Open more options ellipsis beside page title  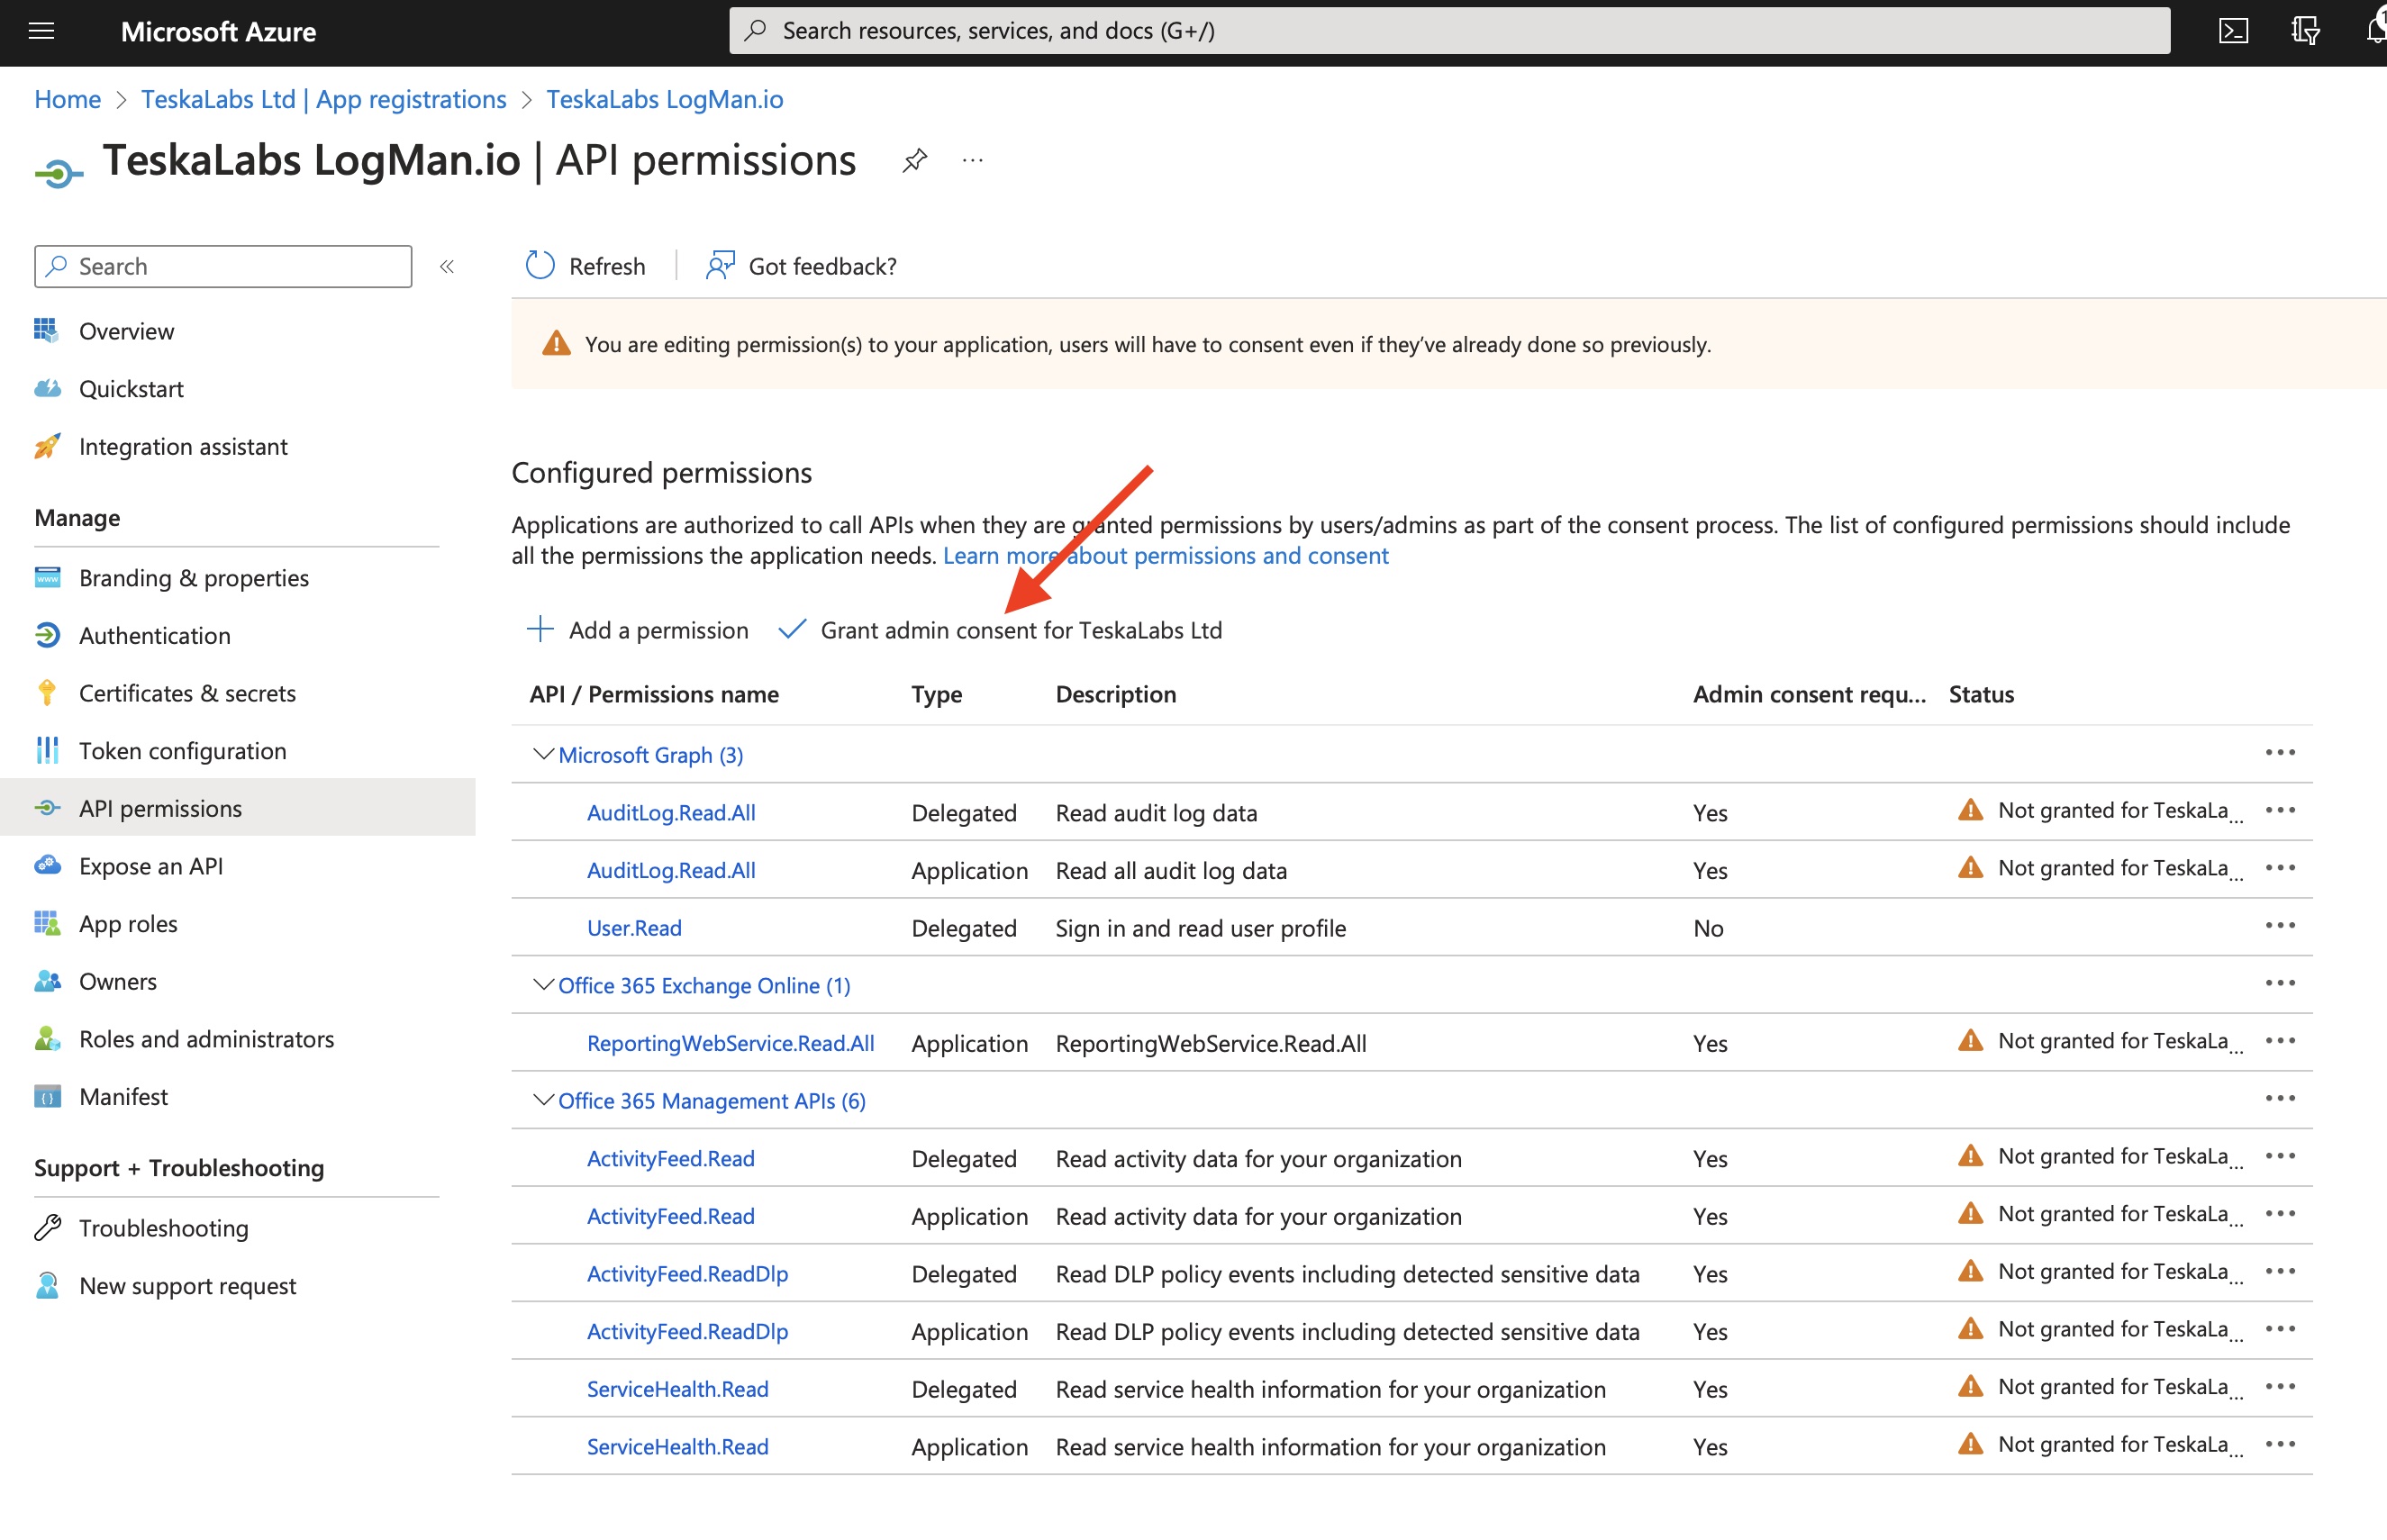[x=972, y=160]
